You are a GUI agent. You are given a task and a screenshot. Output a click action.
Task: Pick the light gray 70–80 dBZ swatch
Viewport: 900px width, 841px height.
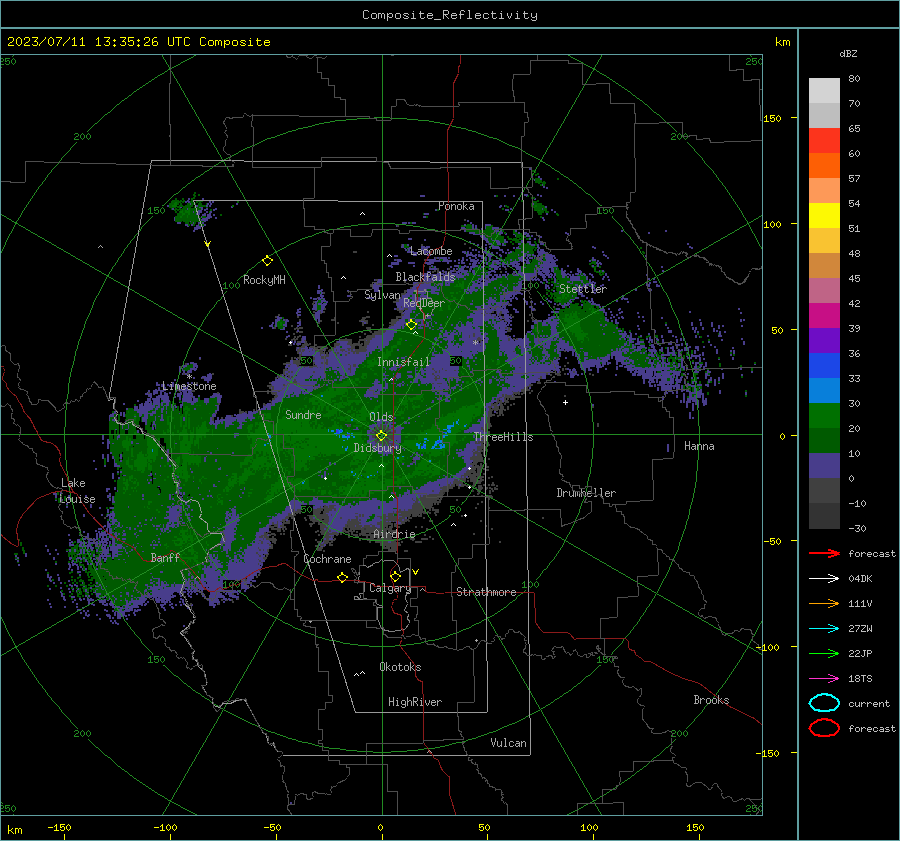(824, 91)
